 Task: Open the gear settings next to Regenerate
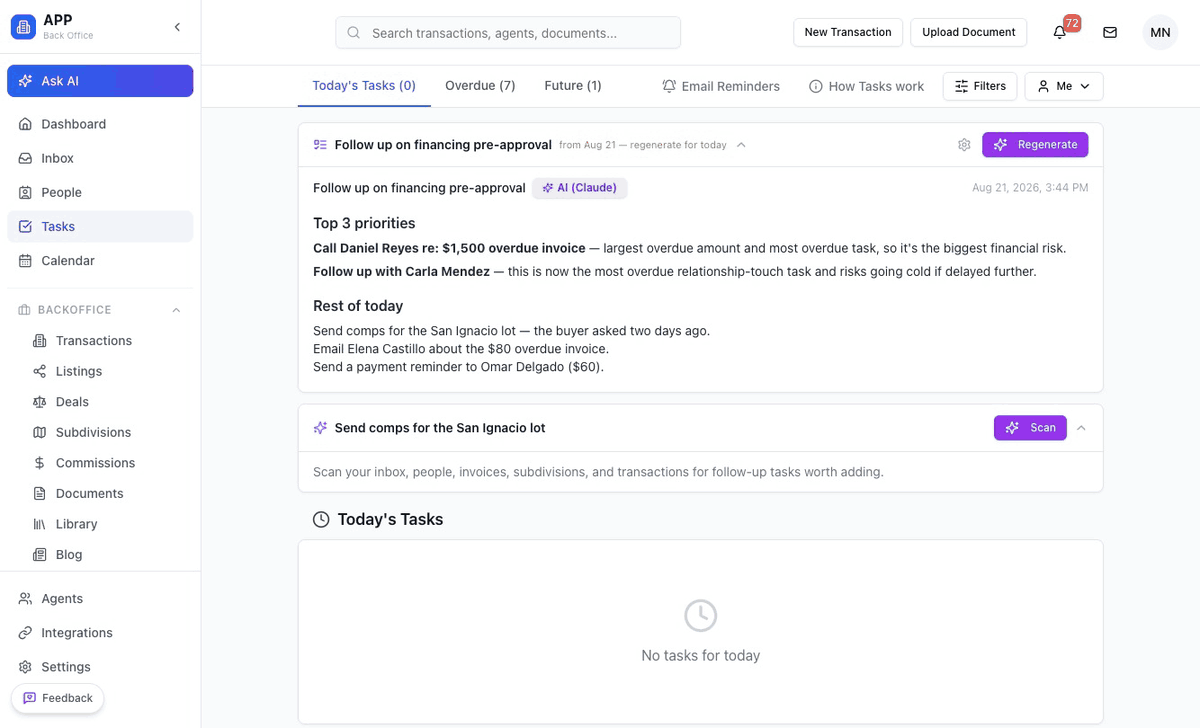click(x=964, y=145)
